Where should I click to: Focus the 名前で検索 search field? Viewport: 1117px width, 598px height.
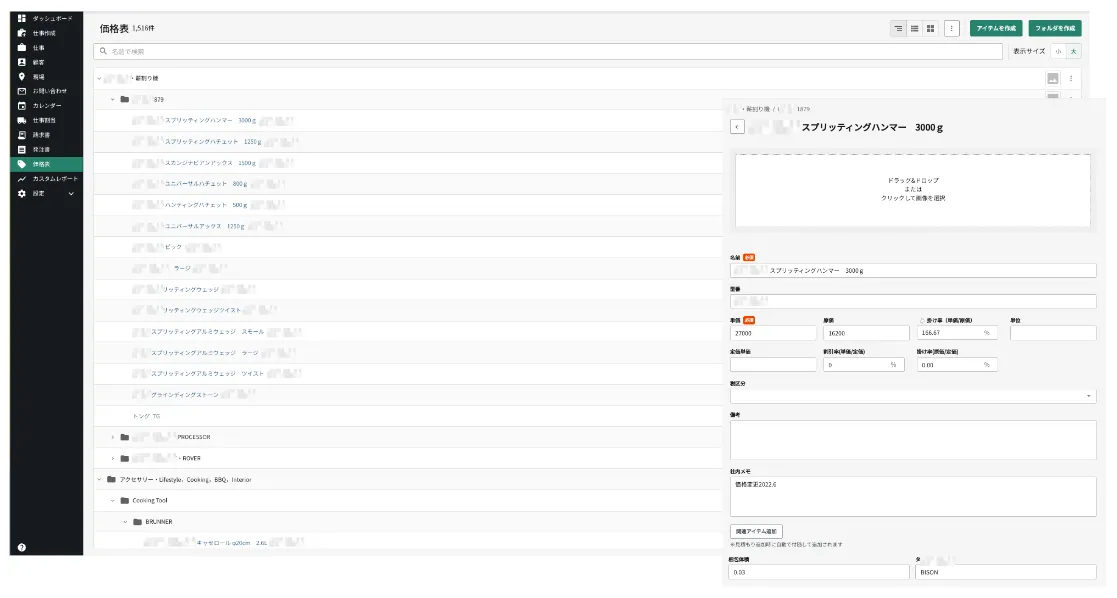coord(548,51)
